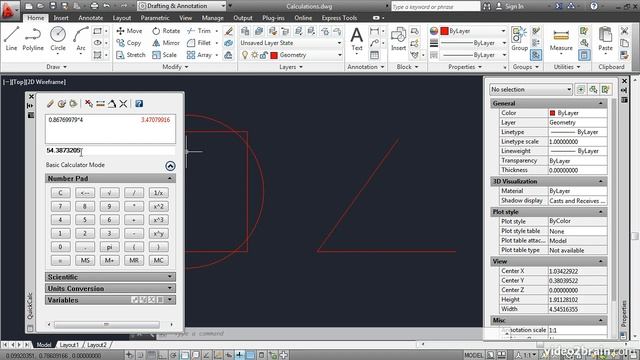Open Drafting & Annotation workspace dropdown

(182, 6)
